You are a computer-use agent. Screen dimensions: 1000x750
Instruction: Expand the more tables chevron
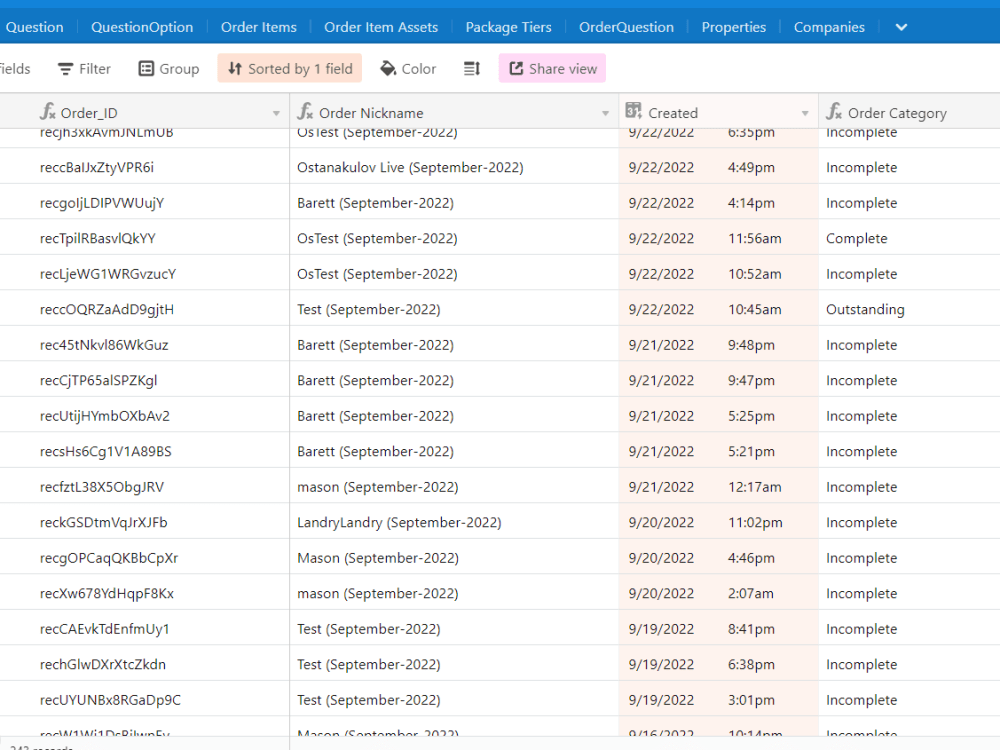[x=901, y=27]
